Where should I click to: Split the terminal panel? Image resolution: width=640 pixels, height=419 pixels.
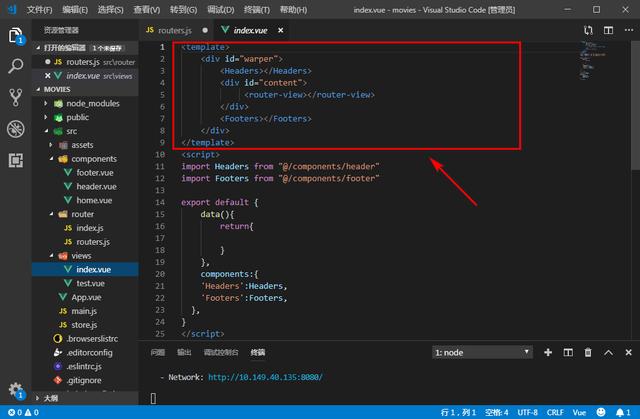pyautogui.click(x=568, y=352)
